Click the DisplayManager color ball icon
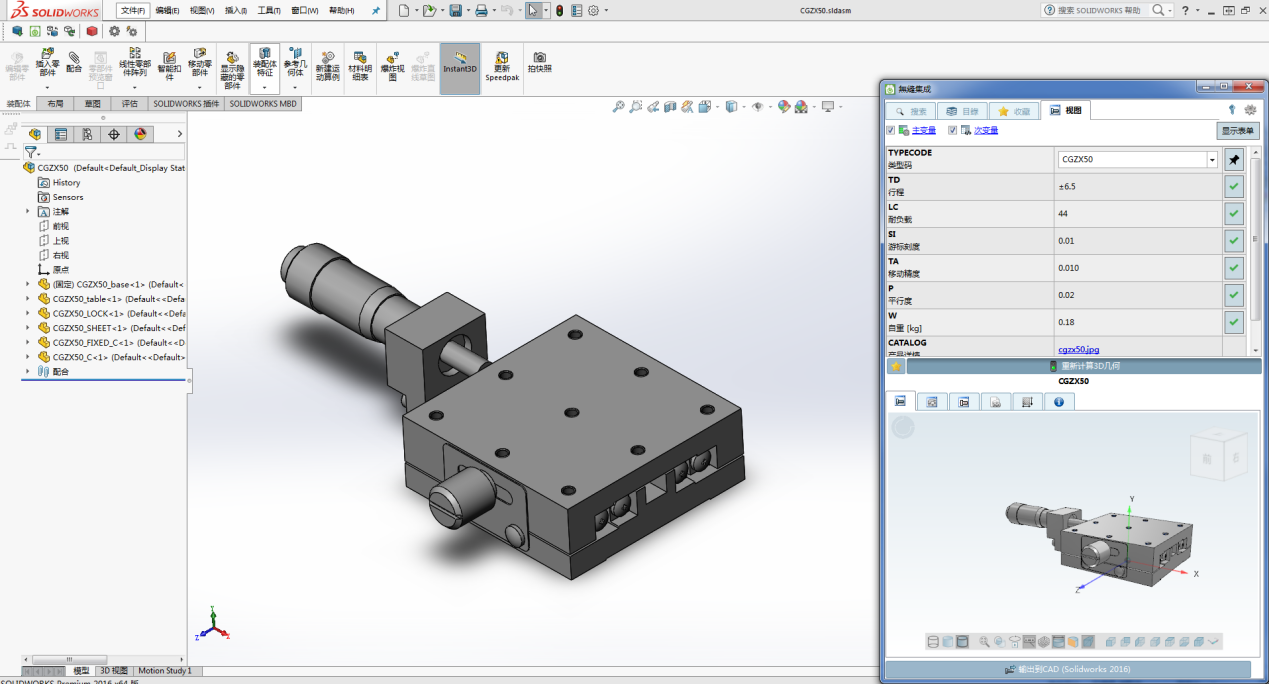 pyautogui.click(x=140, y=134)
